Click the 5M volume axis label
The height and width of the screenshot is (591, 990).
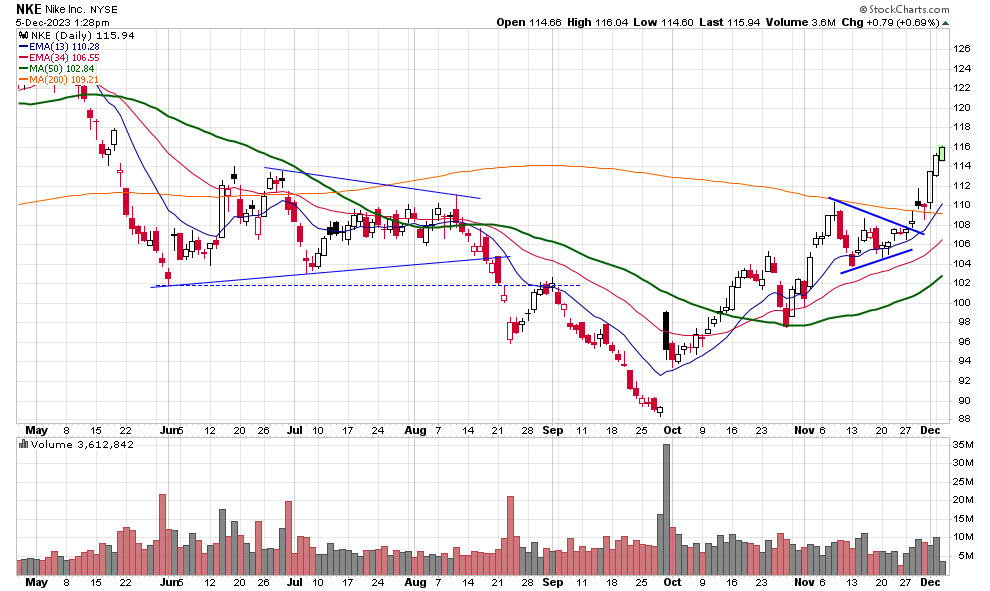(965, 556)
